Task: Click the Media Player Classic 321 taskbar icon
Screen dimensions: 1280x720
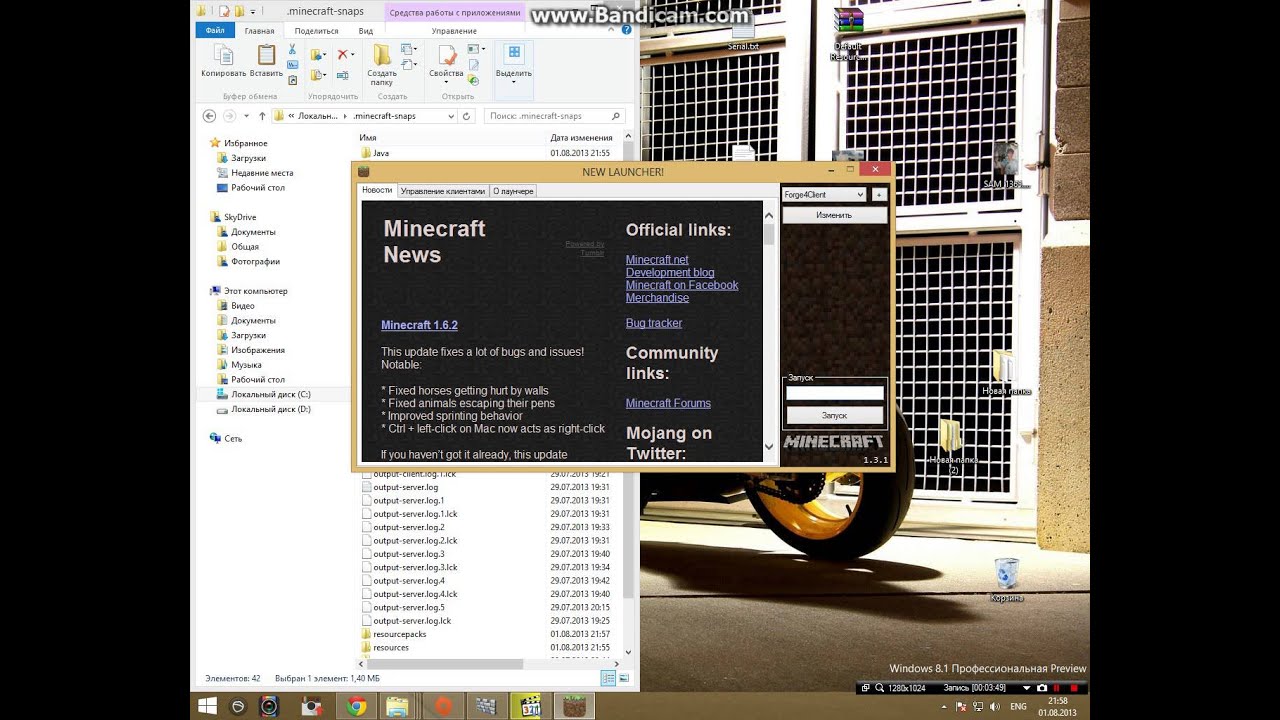Action: click(x=529, y=706)
